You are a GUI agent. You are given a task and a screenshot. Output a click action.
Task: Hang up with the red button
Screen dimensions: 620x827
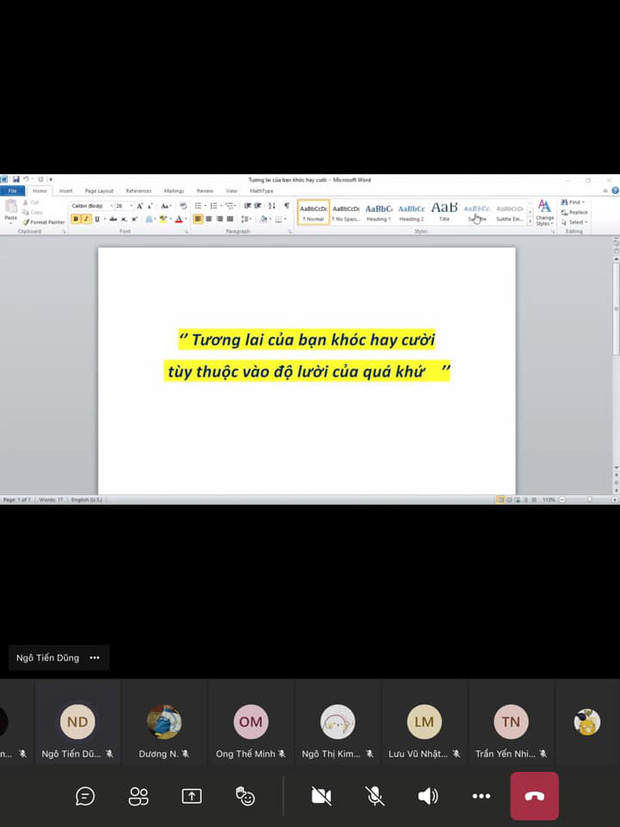pos(534,796)
